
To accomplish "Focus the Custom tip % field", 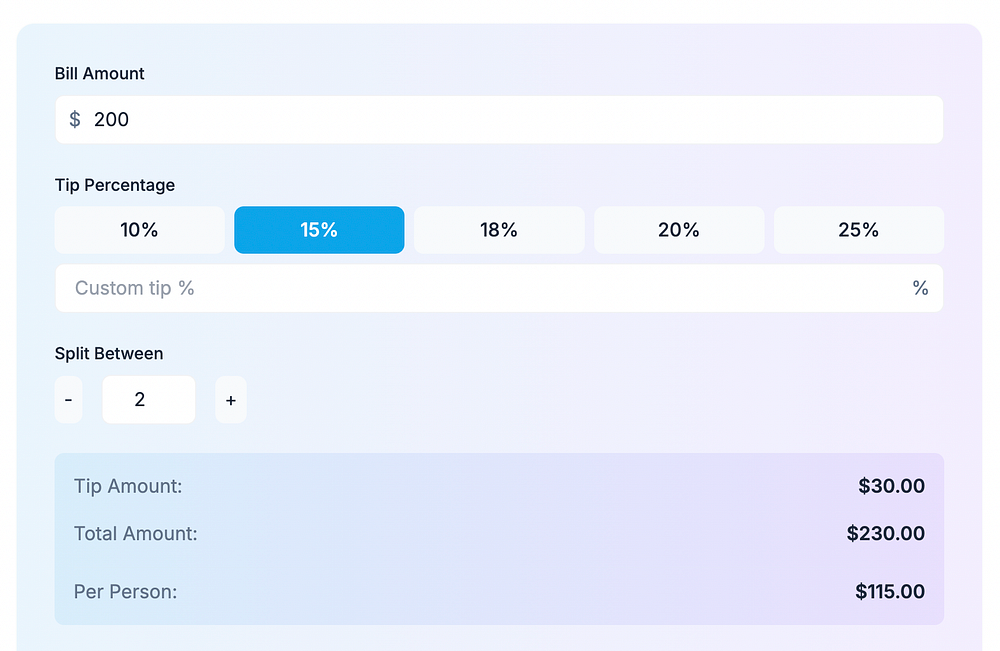I will (480, 288).
